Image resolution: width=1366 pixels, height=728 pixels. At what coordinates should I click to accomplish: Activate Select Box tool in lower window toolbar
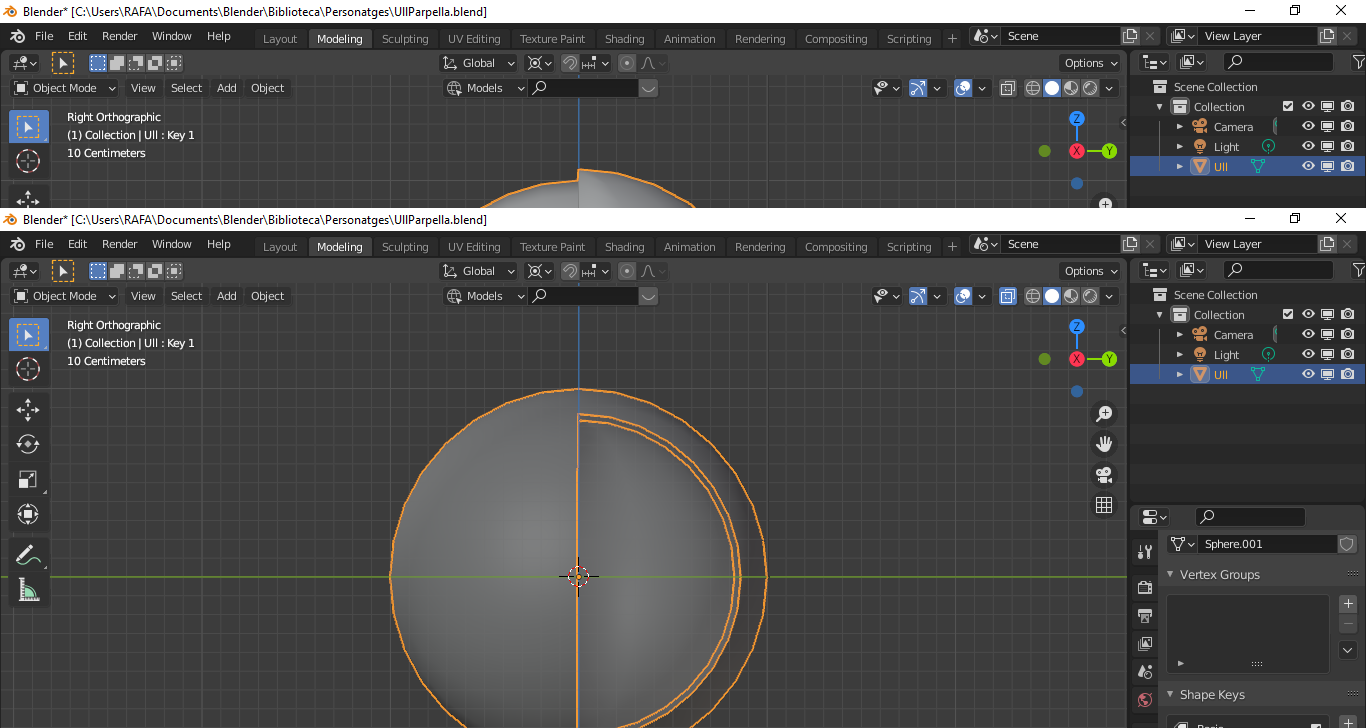(28, 334)
